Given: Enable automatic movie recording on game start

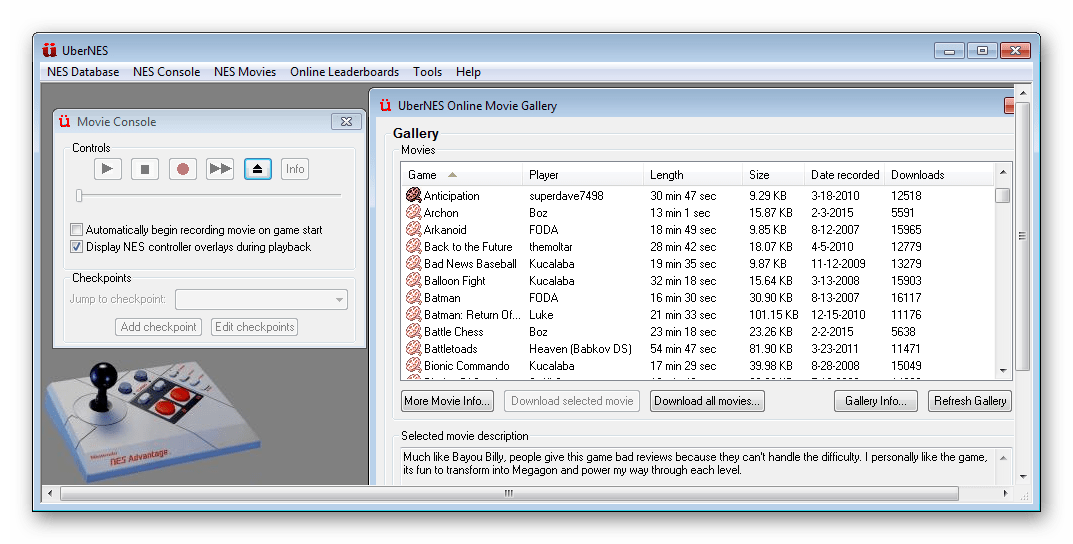Looking at the screenshot, I should tap(77, 230).
